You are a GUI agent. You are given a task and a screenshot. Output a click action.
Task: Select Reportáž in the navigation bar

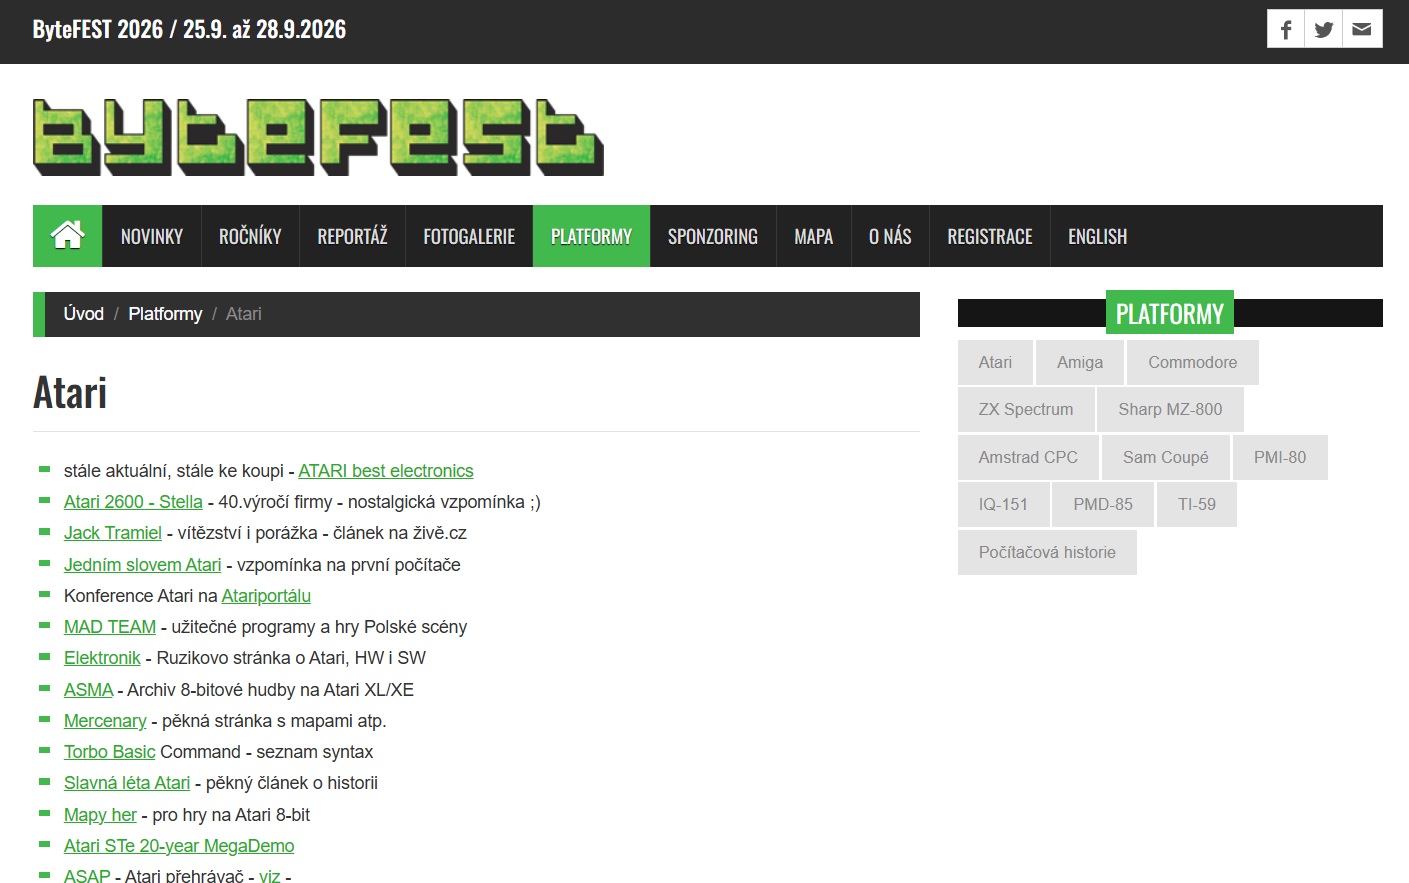click(x=352, y=236)
